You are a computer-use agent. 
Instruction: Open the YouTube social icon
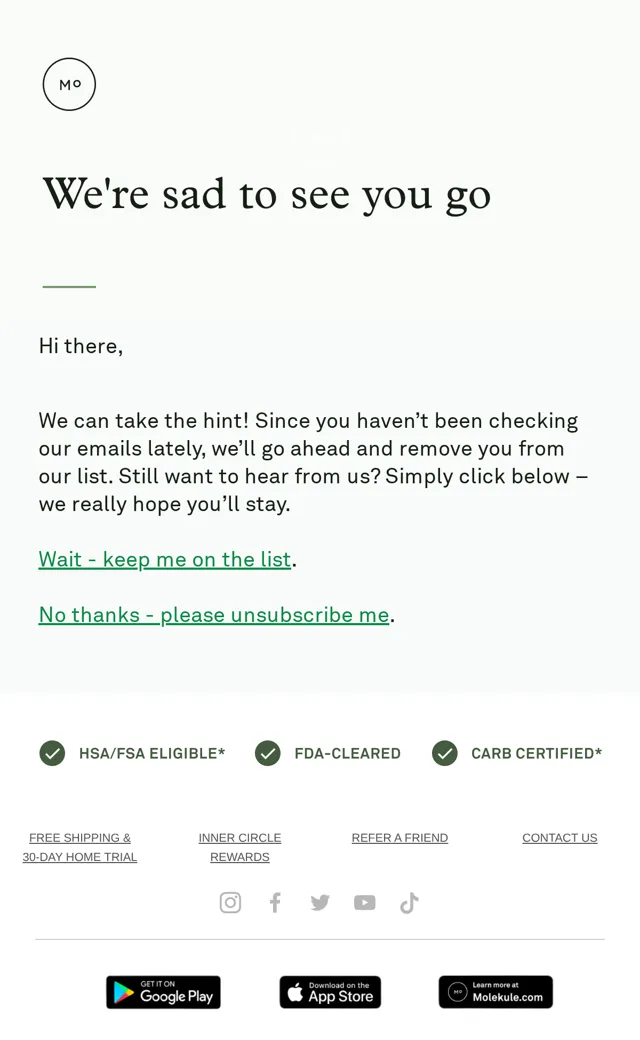[x=365, y=903]
